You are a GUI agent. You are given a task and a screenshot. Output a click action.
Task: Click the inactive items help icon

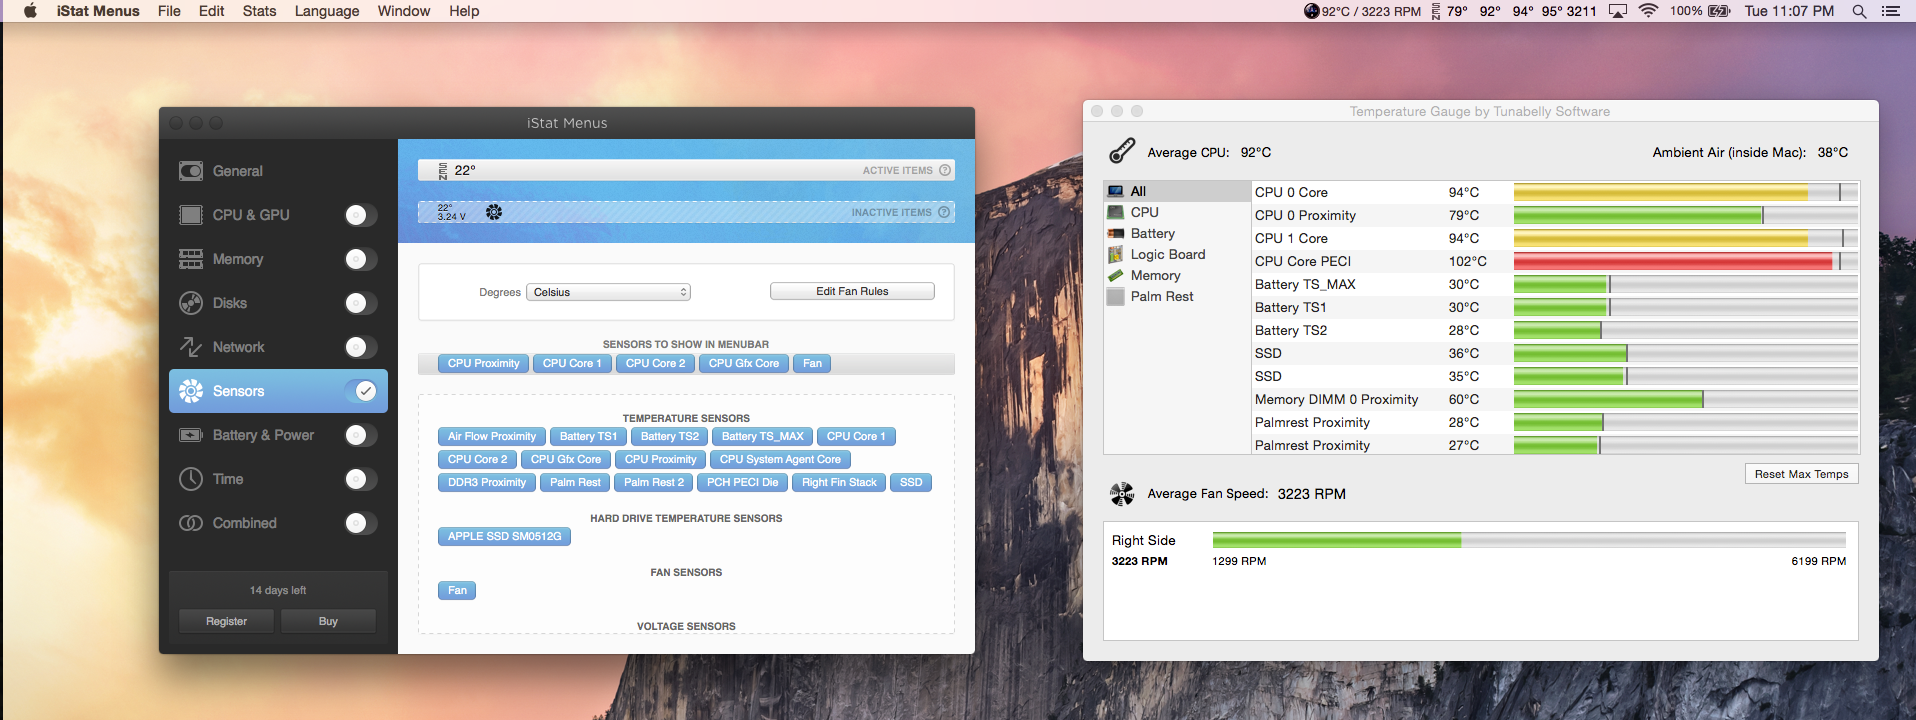(x=944, y=212)
